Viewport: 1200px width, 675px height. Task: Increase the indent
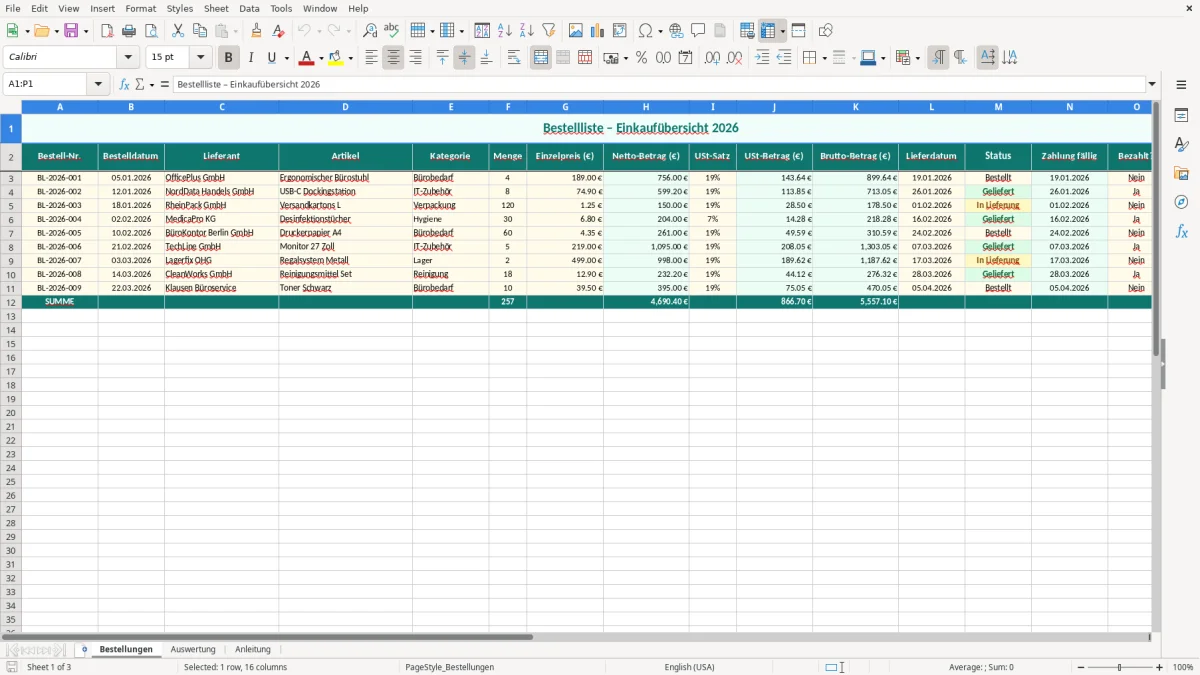[x=762, y=58]
